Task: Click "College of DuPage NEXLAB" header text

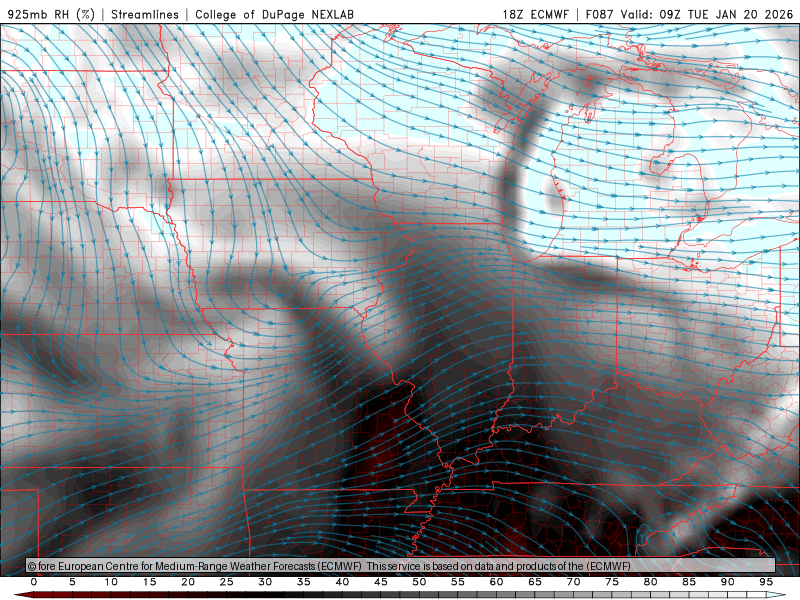Action: click(274, 14)
